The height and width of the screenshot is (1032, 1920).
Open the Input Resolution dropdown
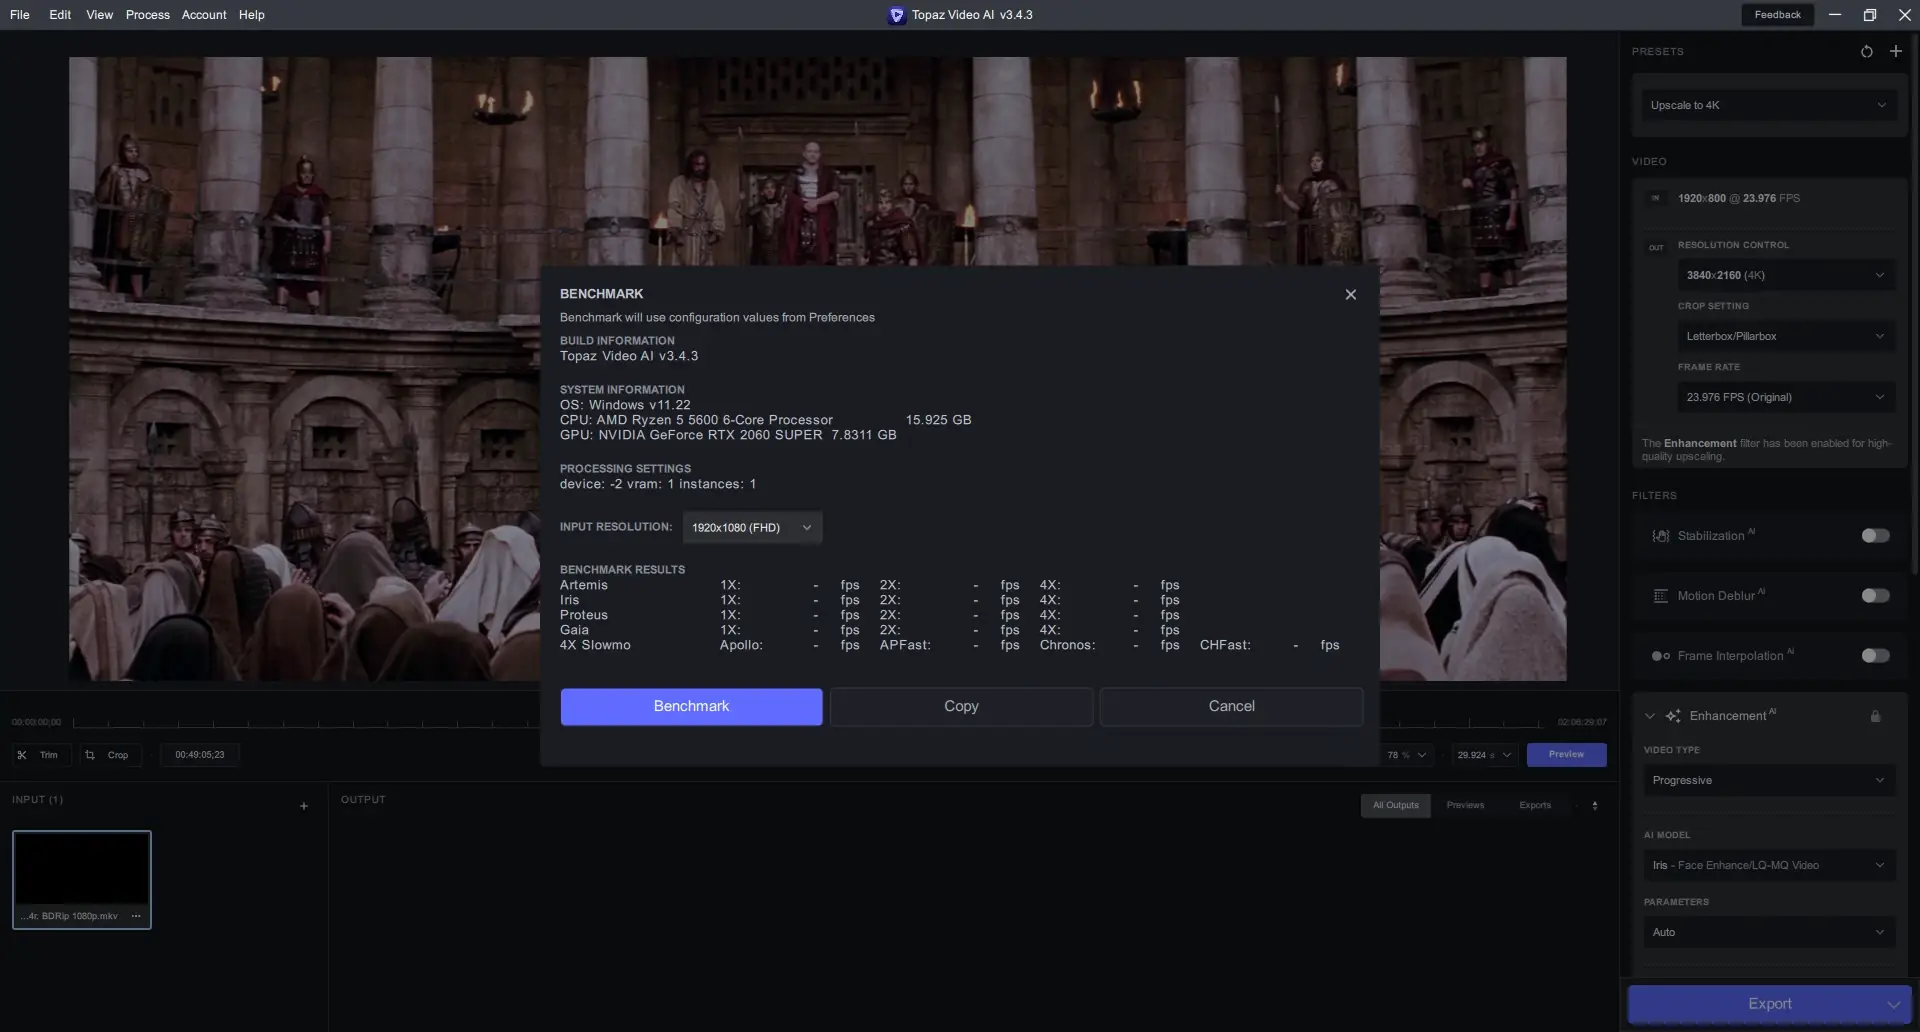tap(752, 527)
